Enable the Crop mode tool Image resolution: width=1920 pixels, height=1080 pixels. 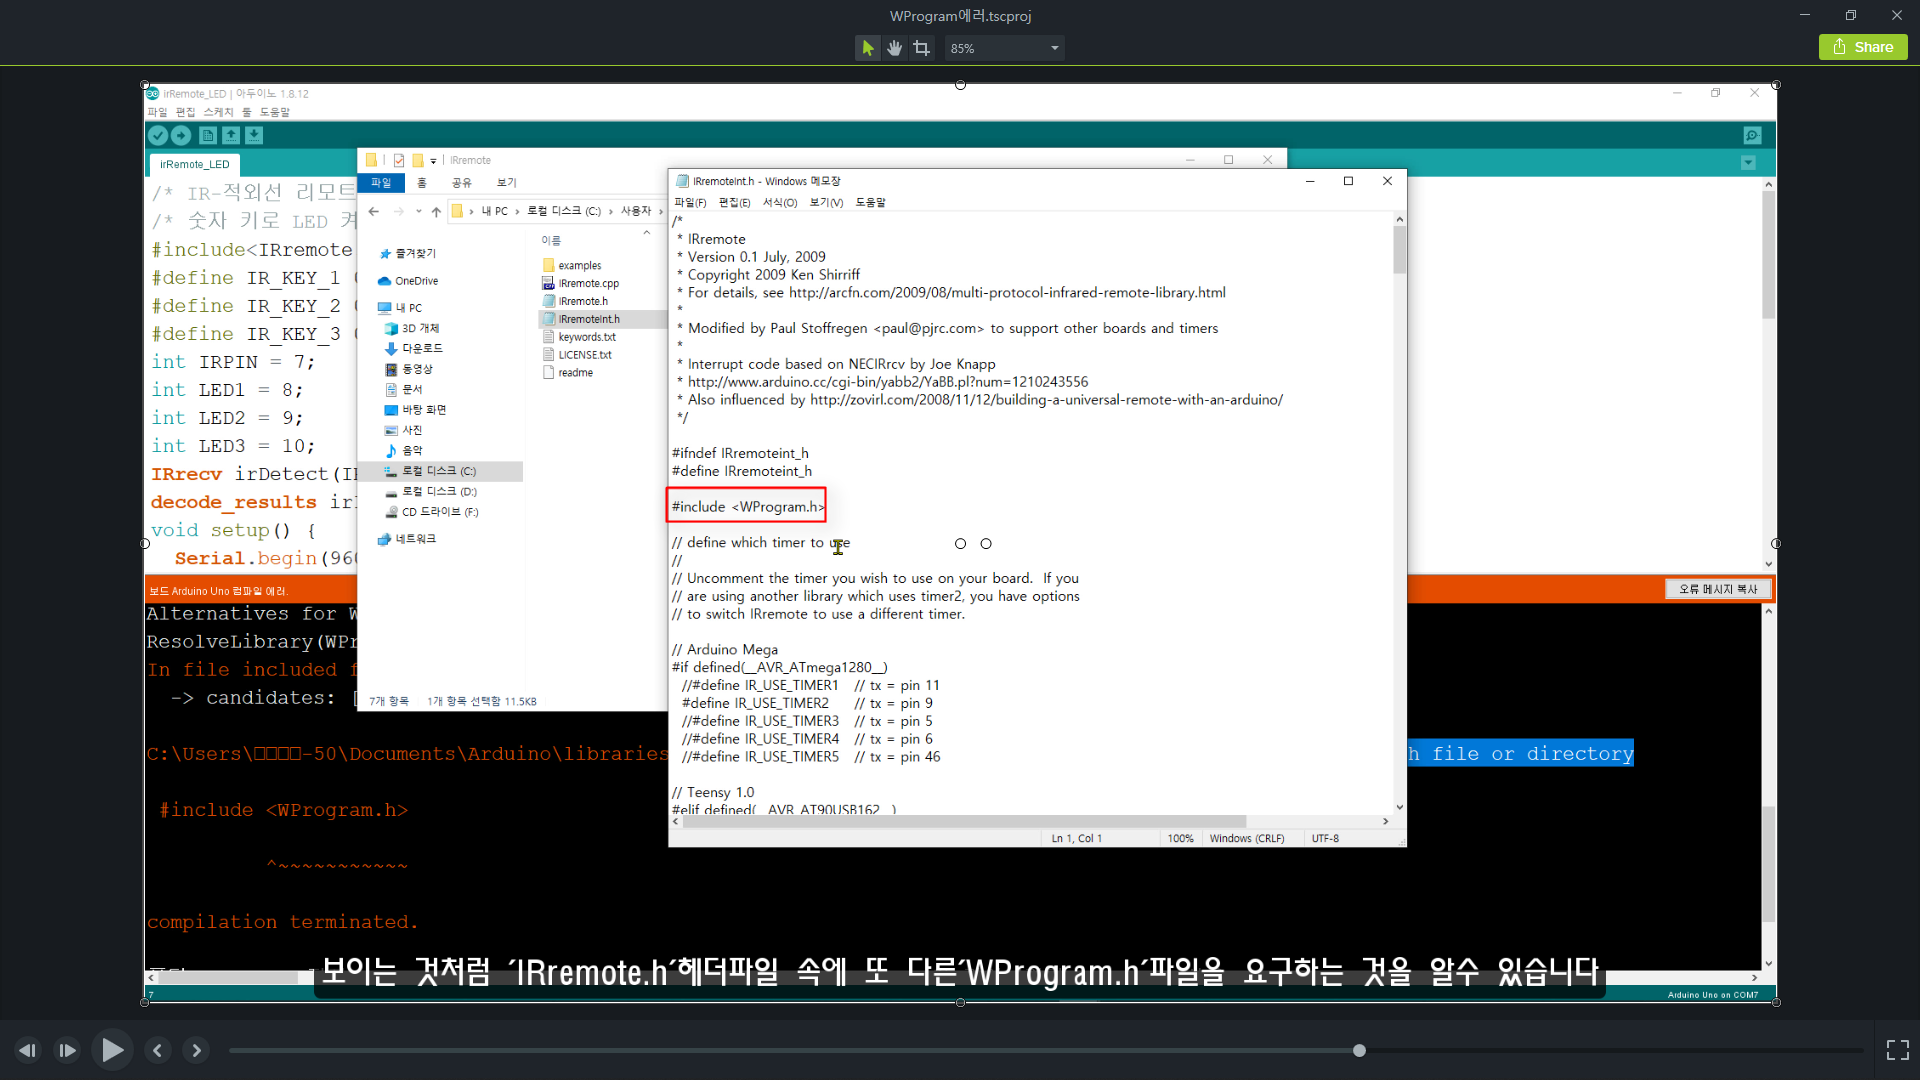point(921,48)
